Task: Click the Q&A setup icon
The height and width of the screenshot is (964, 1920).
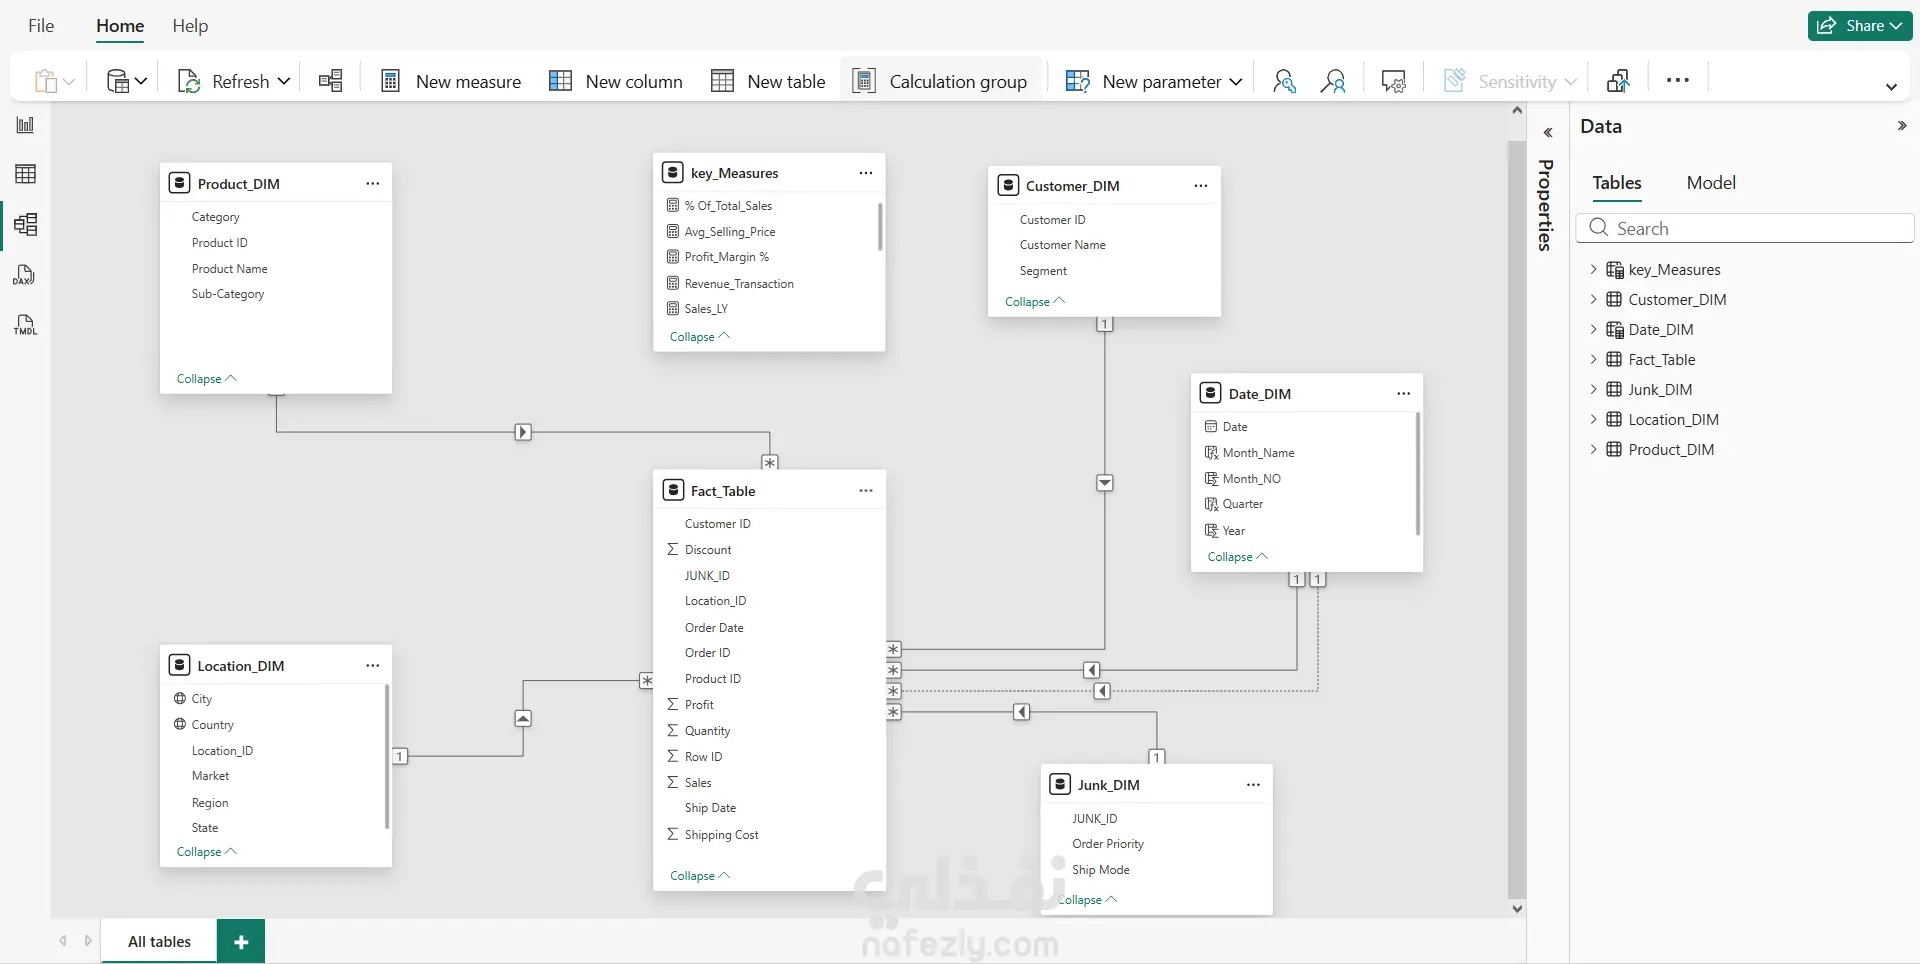Action: [x=1393, y=81]
